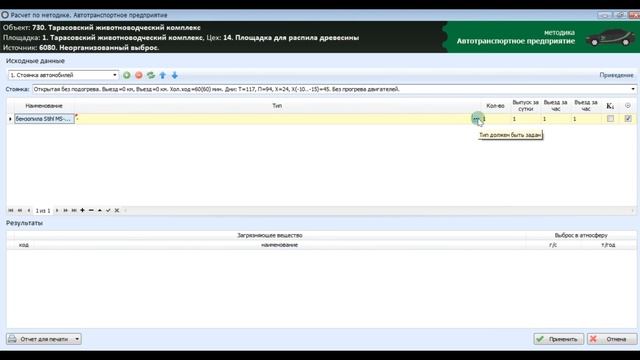
Task: Open type selection ellipsis button in row
Action: (x=476, y=119)
